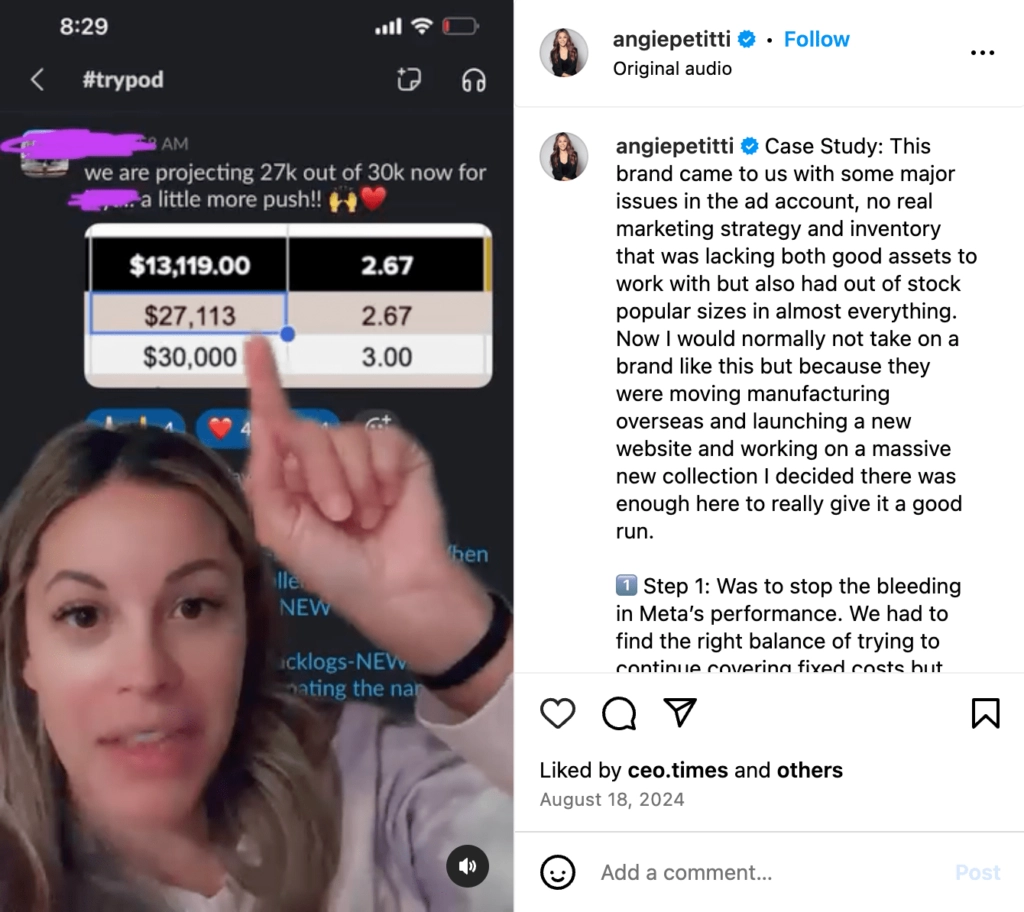Click angiepetitti username in the caption
Viewport: 1024px width, 912px height.
[675, 146]
